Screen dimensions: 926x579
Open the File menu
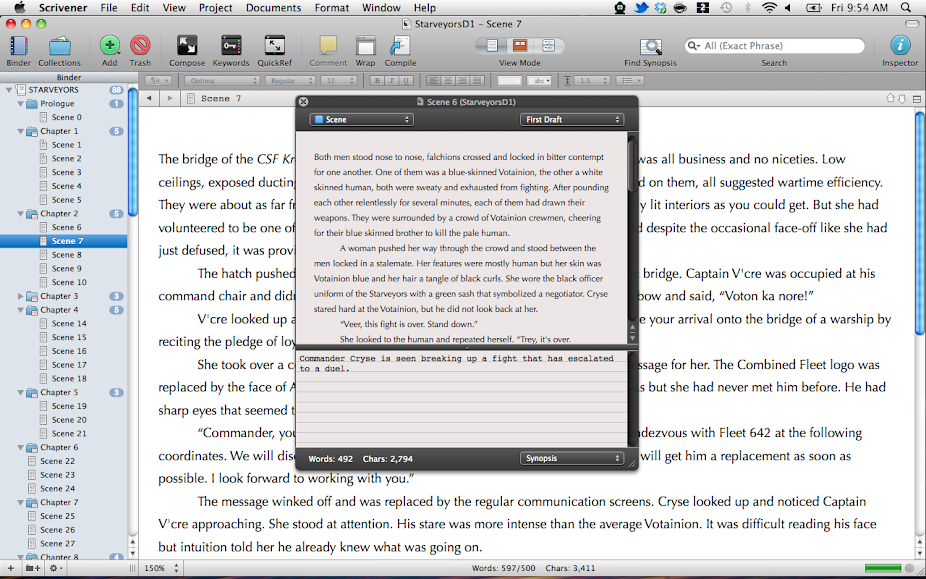point(109,8)
